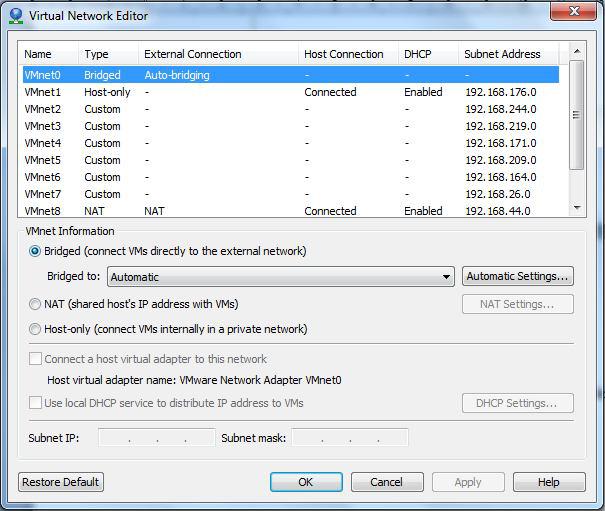Click subnet address 192.168.164.0

tap(501, 177)
